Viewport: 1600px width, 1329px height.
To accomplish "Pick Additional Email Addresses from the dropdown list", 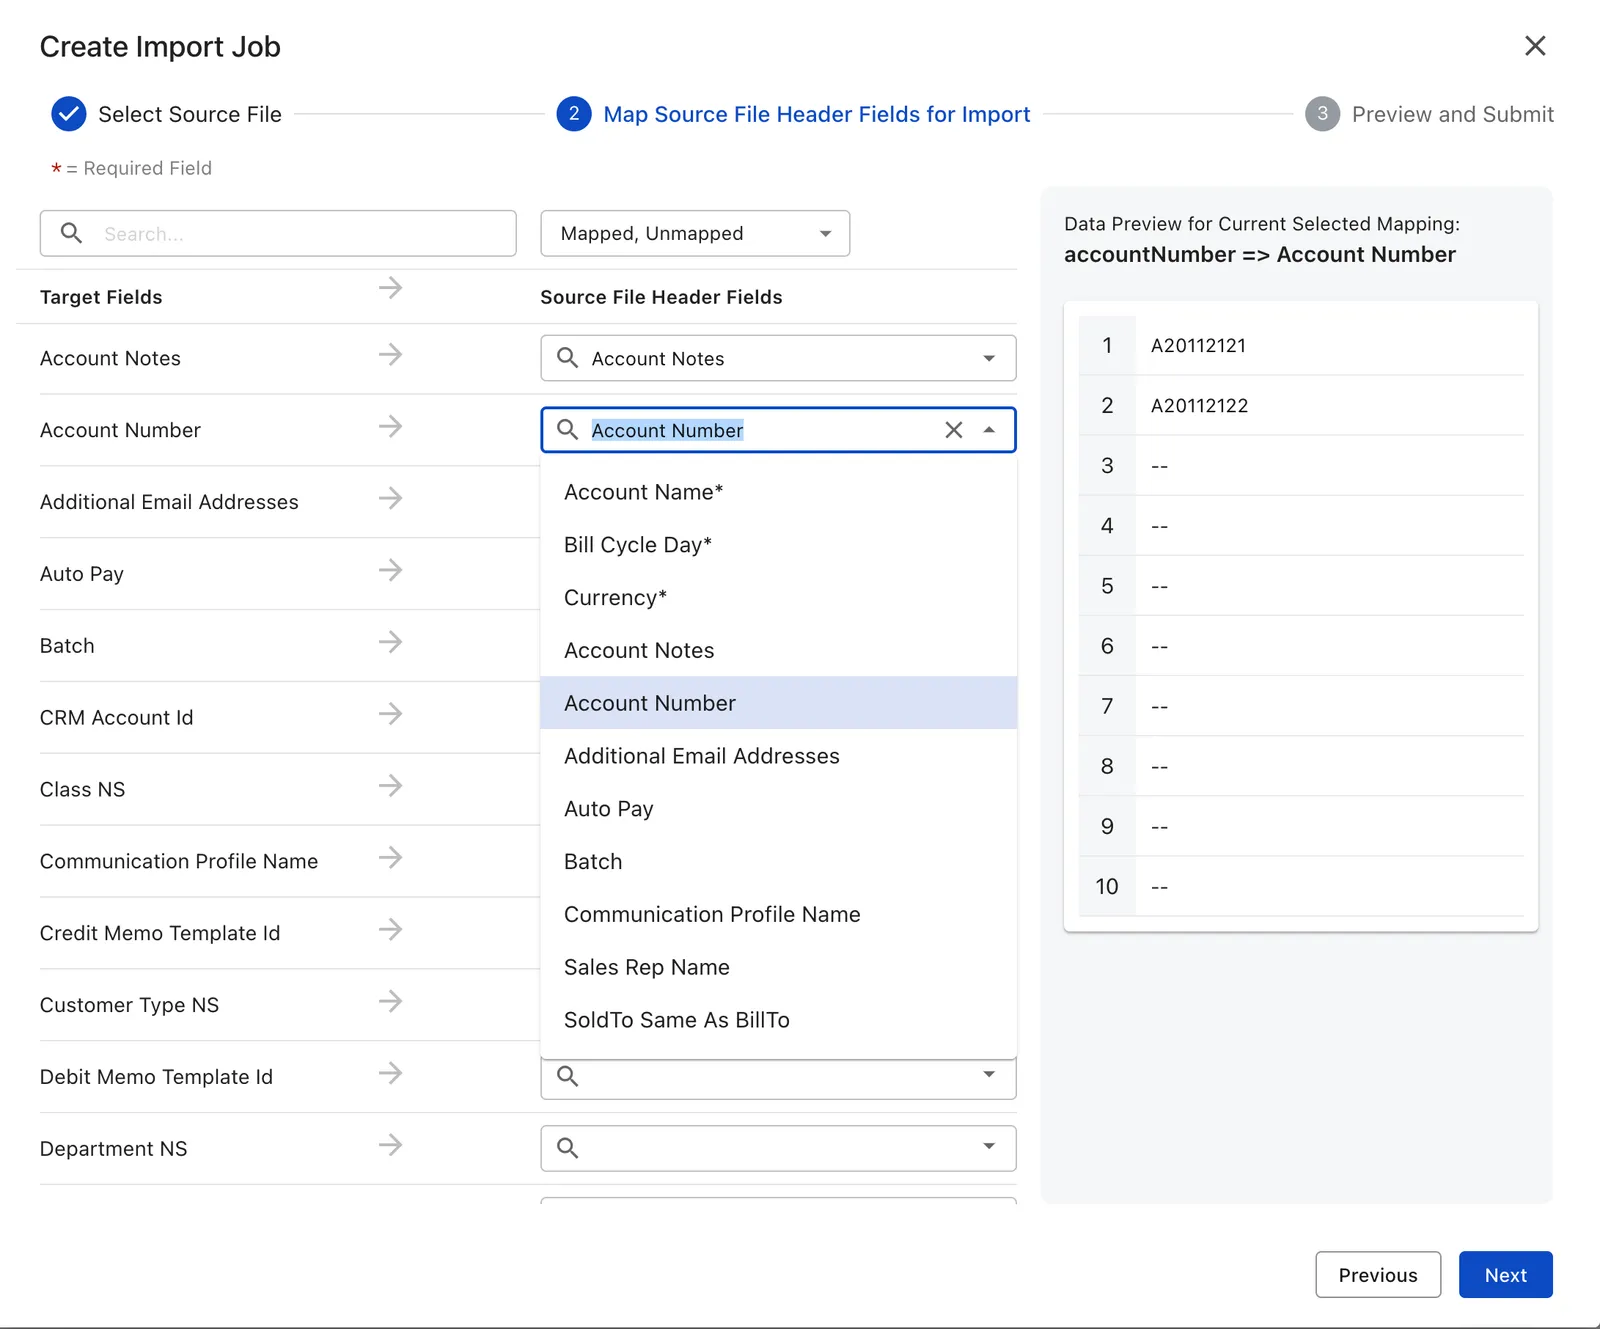I will click(779, 756).
